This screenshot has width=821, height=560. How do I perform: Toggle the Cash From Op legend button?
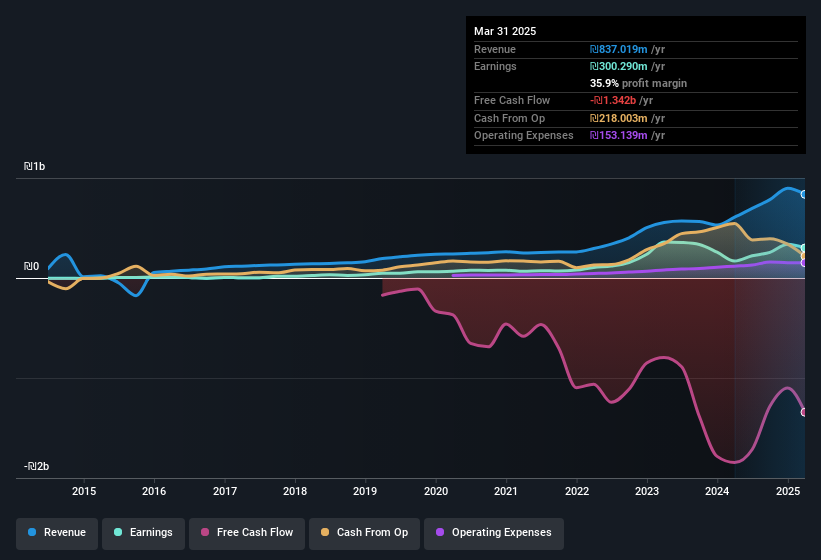(364, 533)
